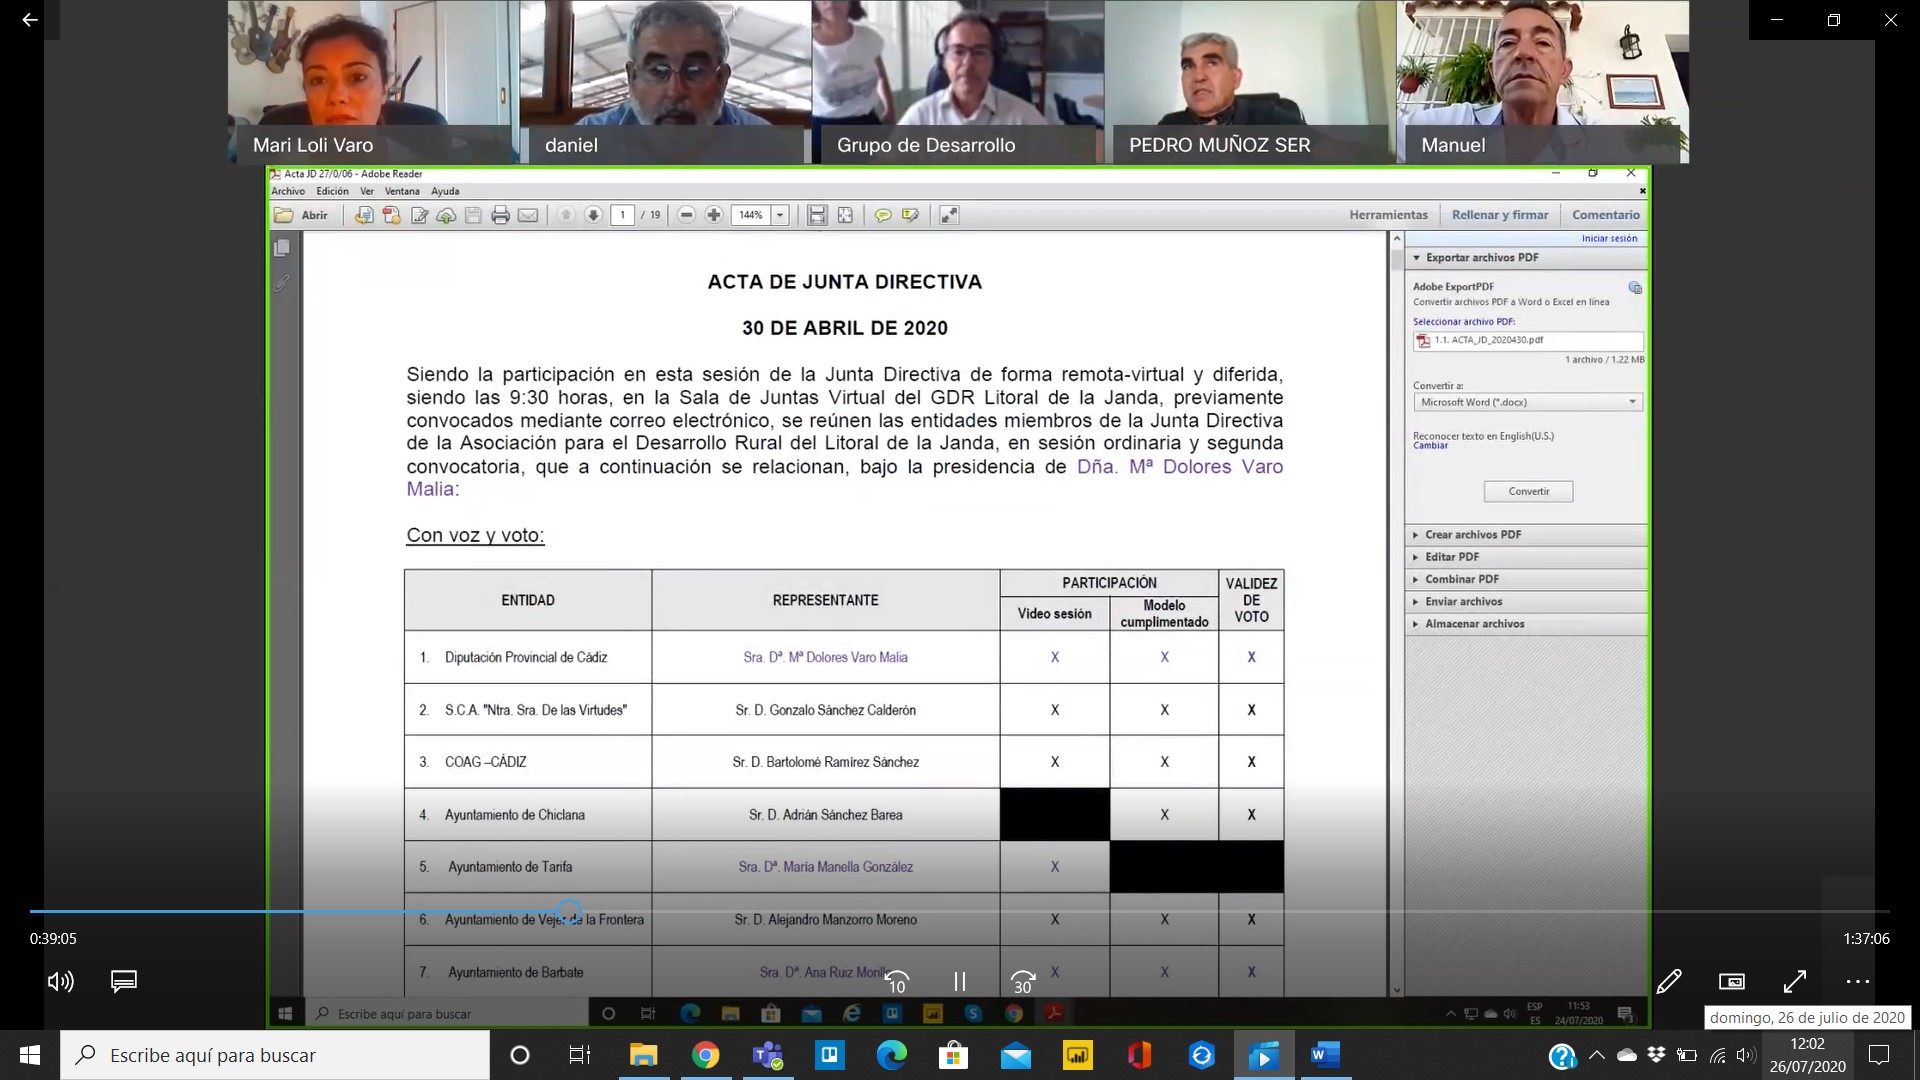Enter full screen with the diagonal arrows icon
The width and height of the screenshot is (1920, 1080).
tap(1795, 982)
